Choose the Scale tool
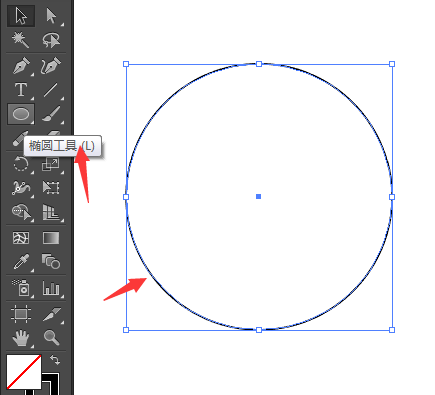435x395 pixels. click(x=51, y=164)
